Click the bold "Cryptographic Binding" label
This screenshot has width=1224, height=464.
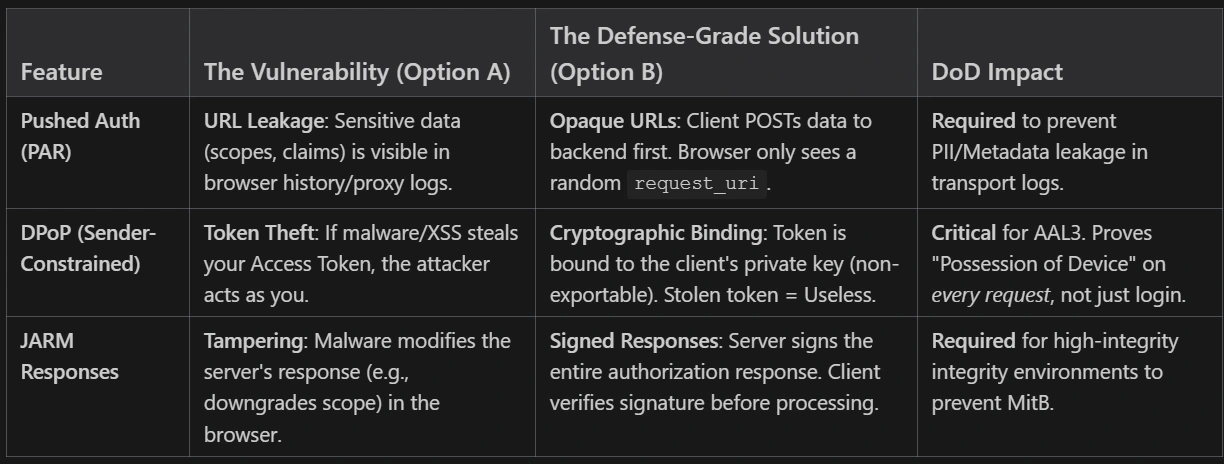point(655,233)
